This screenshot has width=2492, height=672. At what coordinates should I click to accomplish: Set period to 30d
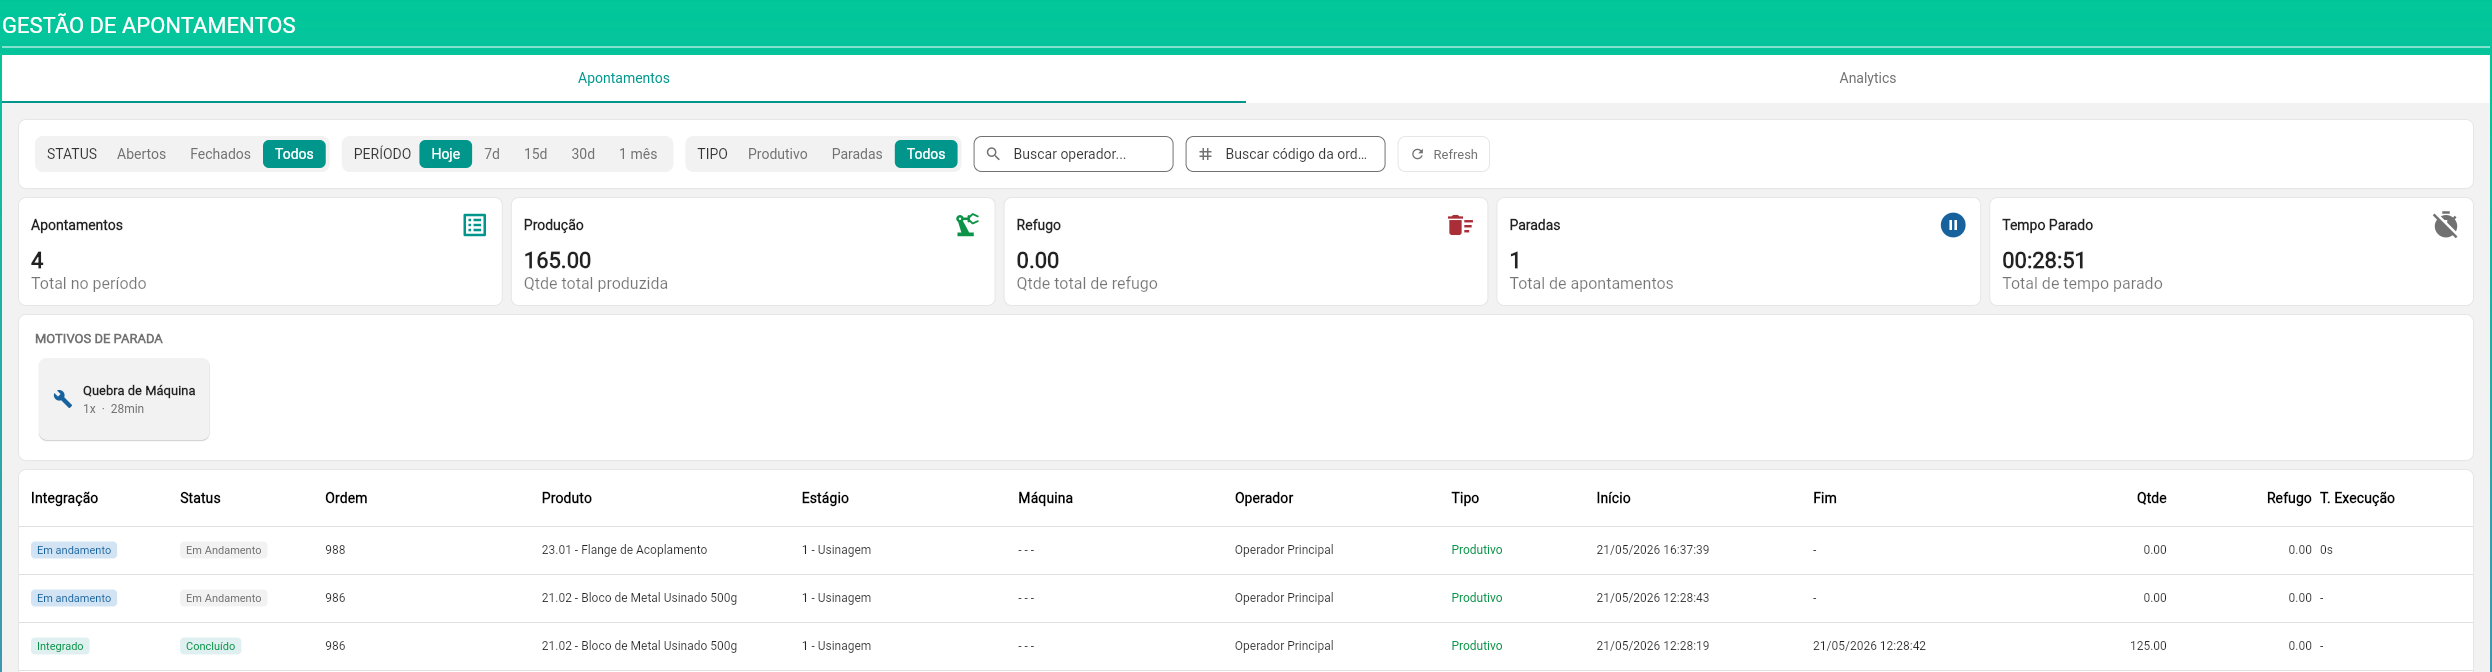pyautogui.click(x=583, y=154)
